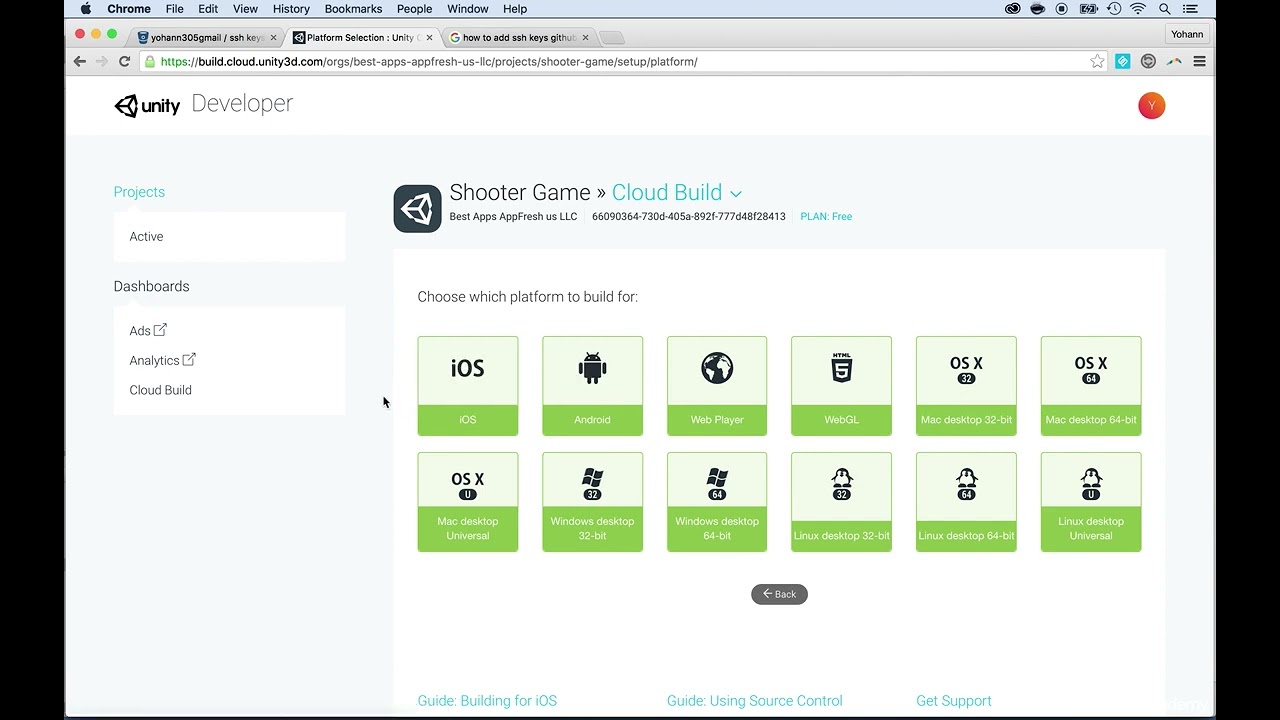This screenshot has height=720, width=1280.
Task: Choose Windows desktop 32-bit platform
Action: [592, 502]
